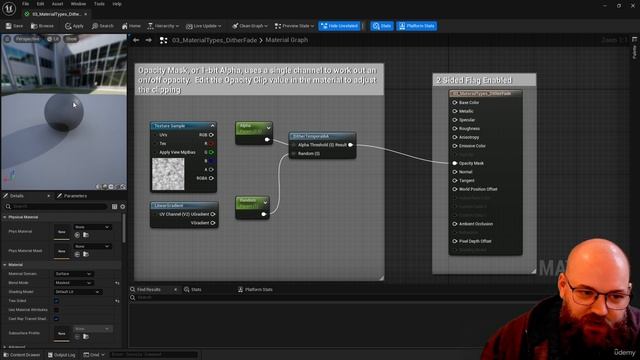Screen dimensions: 640x360
Task: Apply the material changes
Action: (x=74, y=26)
